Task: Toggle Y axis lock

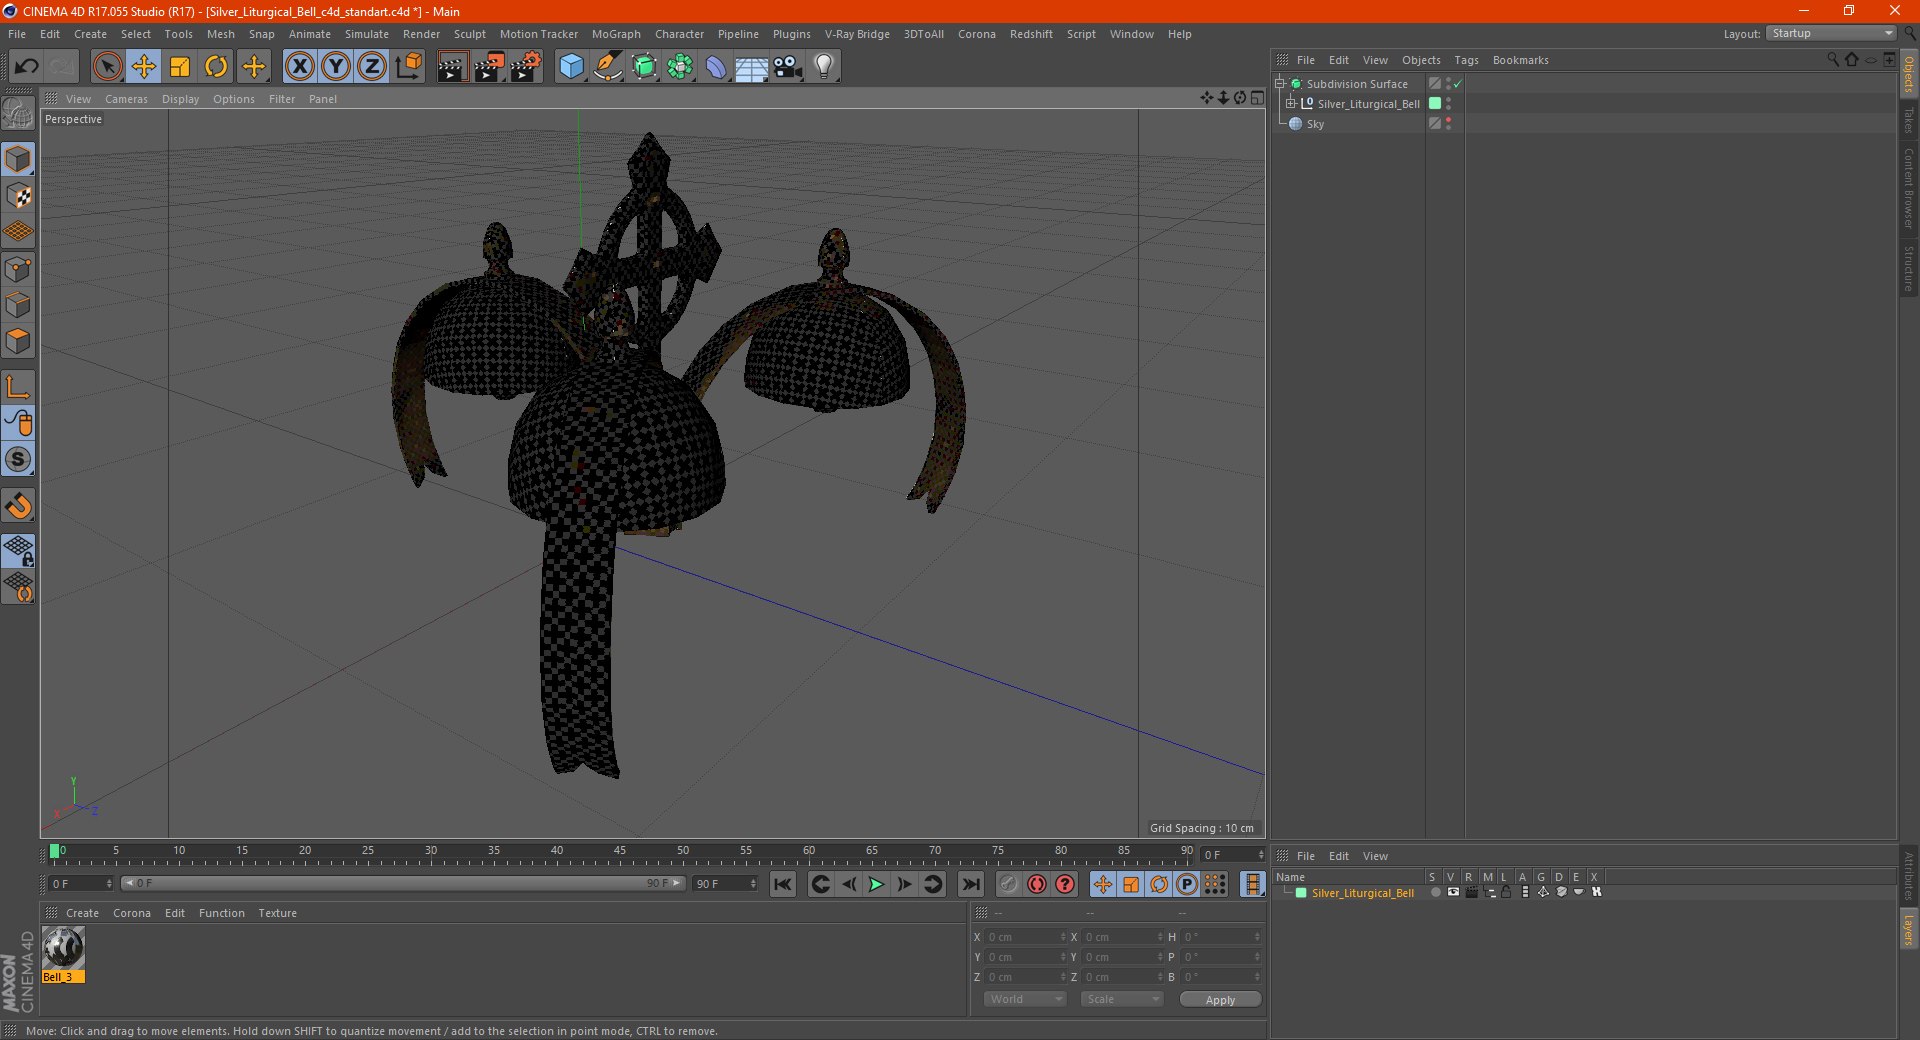Action: 336,67
